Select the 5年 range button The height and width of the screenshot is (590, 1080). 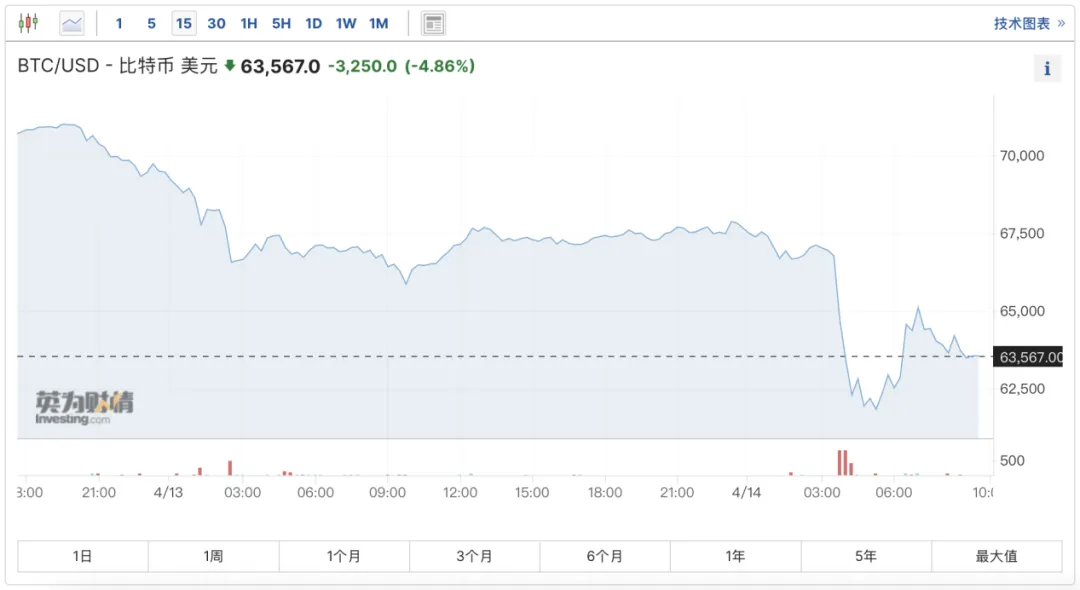click(x=866, y=556)
